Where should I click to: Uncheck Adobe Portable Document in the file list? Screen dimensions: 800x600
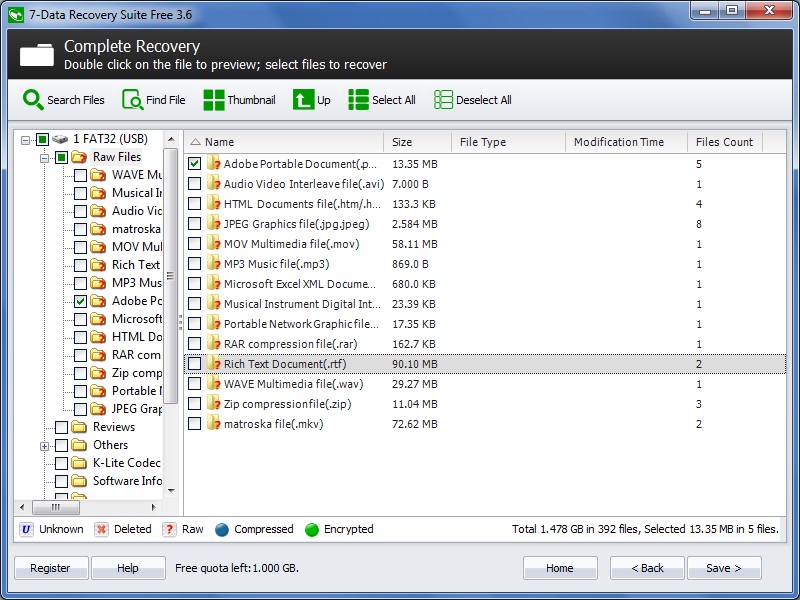point(194,164)
